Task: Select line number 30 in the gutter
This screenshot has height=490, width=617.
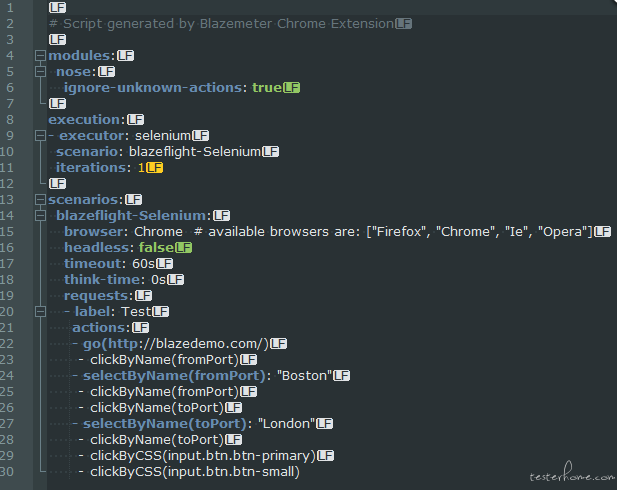Action: click(7, 472)
